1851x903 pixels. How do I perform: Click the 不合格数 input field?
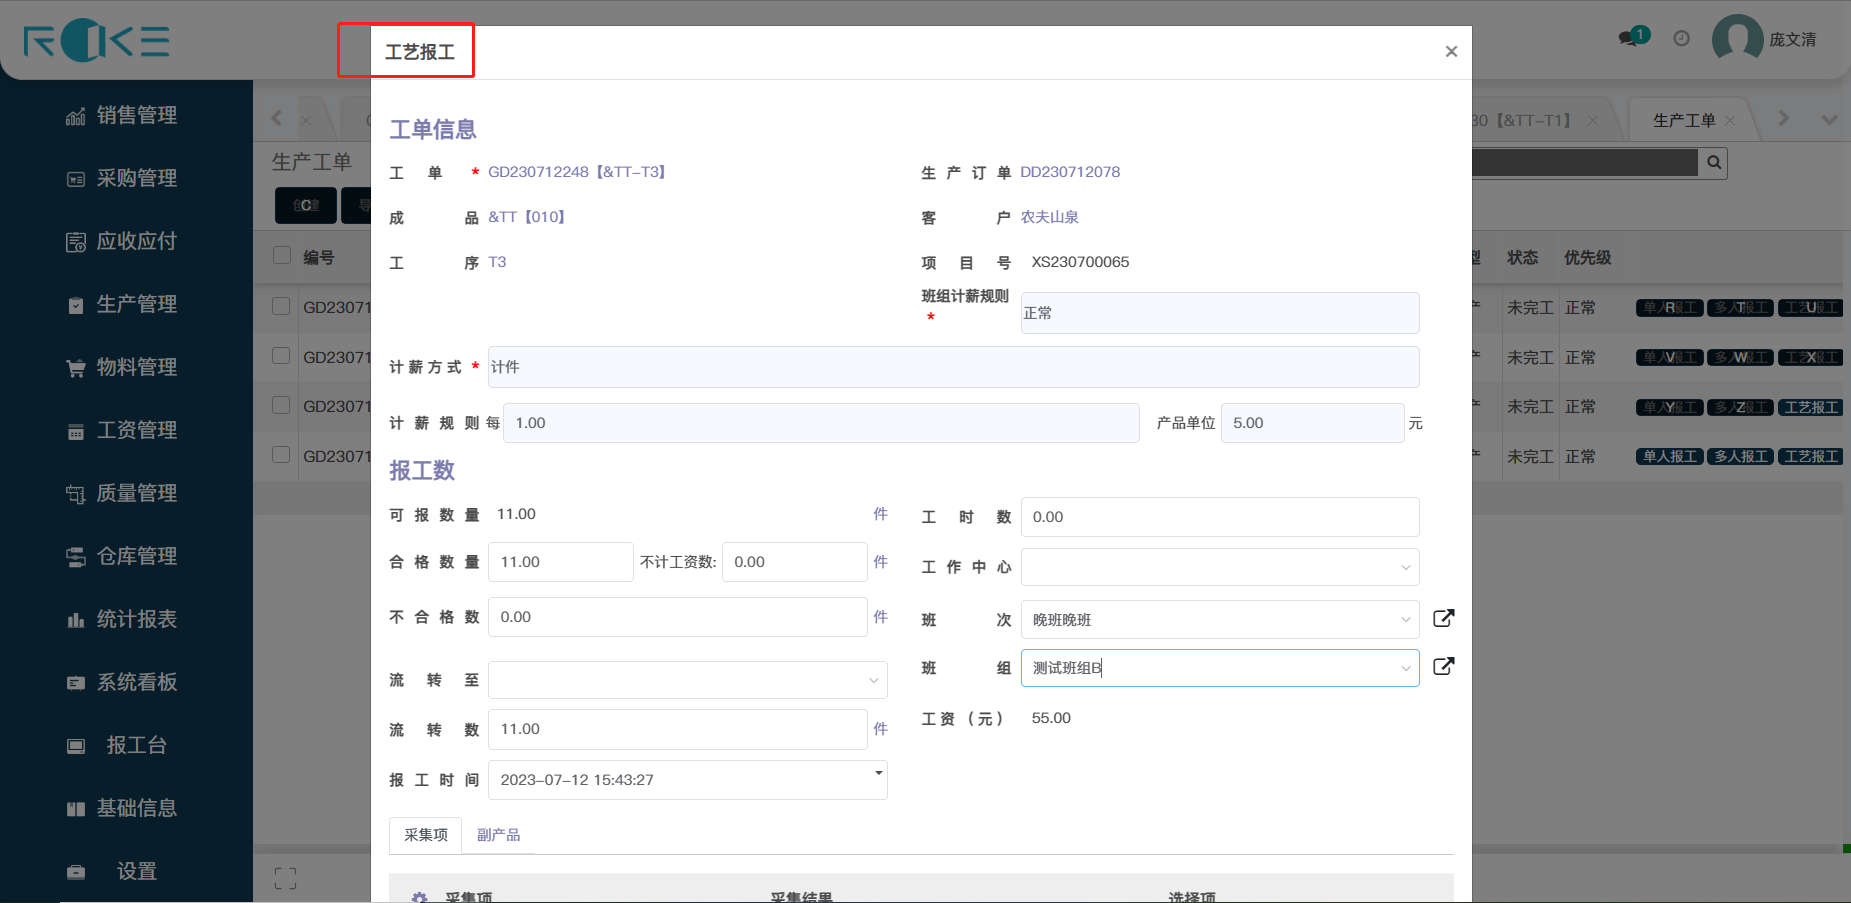click(677, 617)
